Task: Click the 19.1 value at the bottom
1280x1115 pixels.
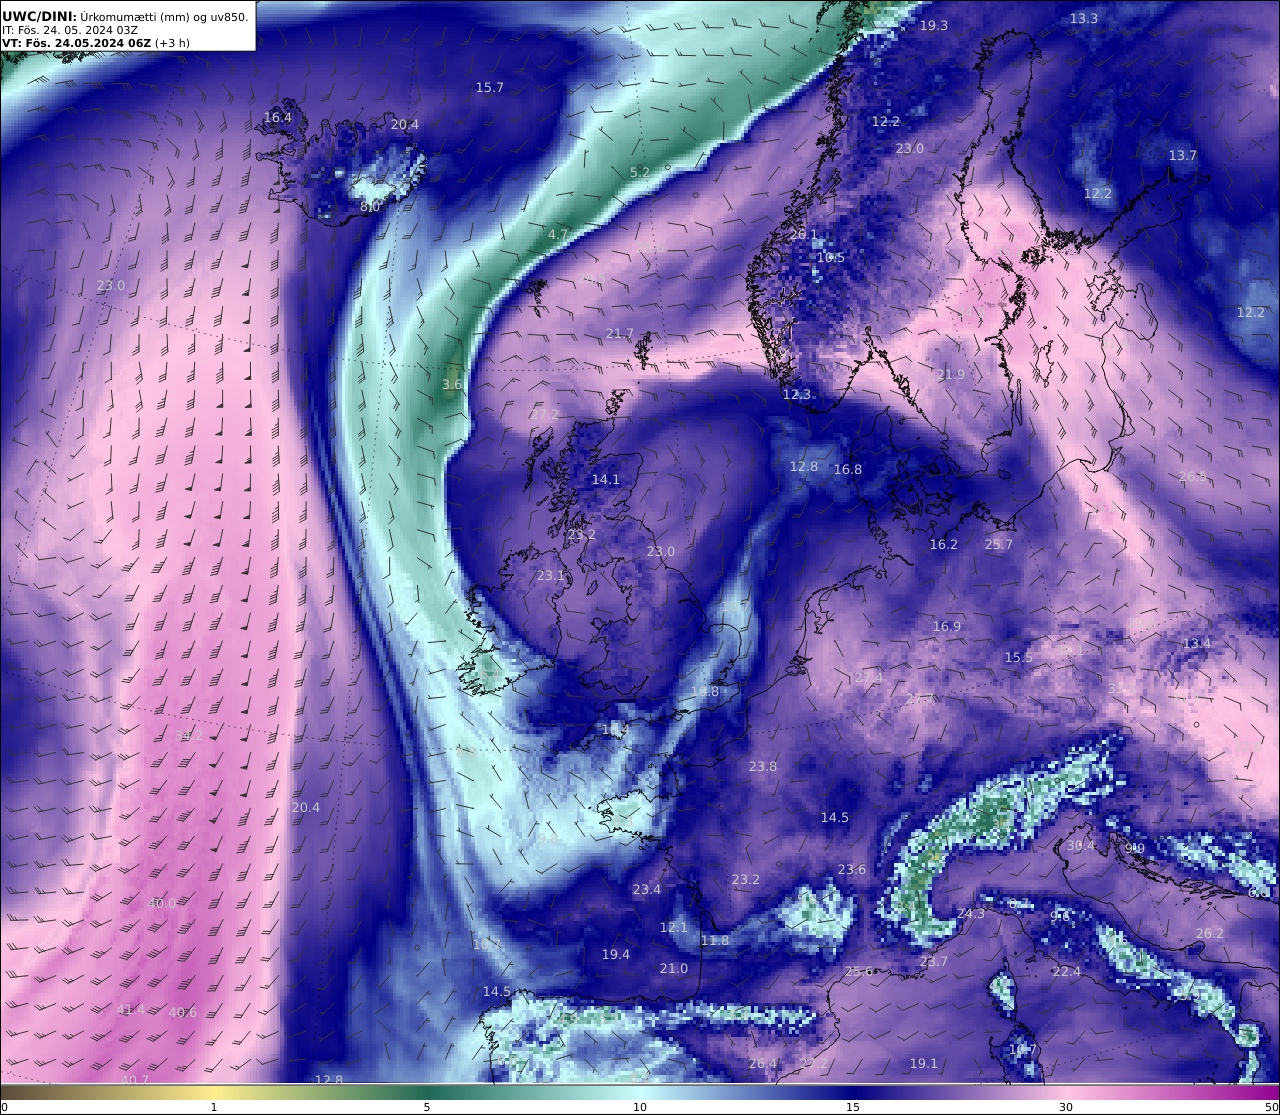Action: pos(924,1063)
